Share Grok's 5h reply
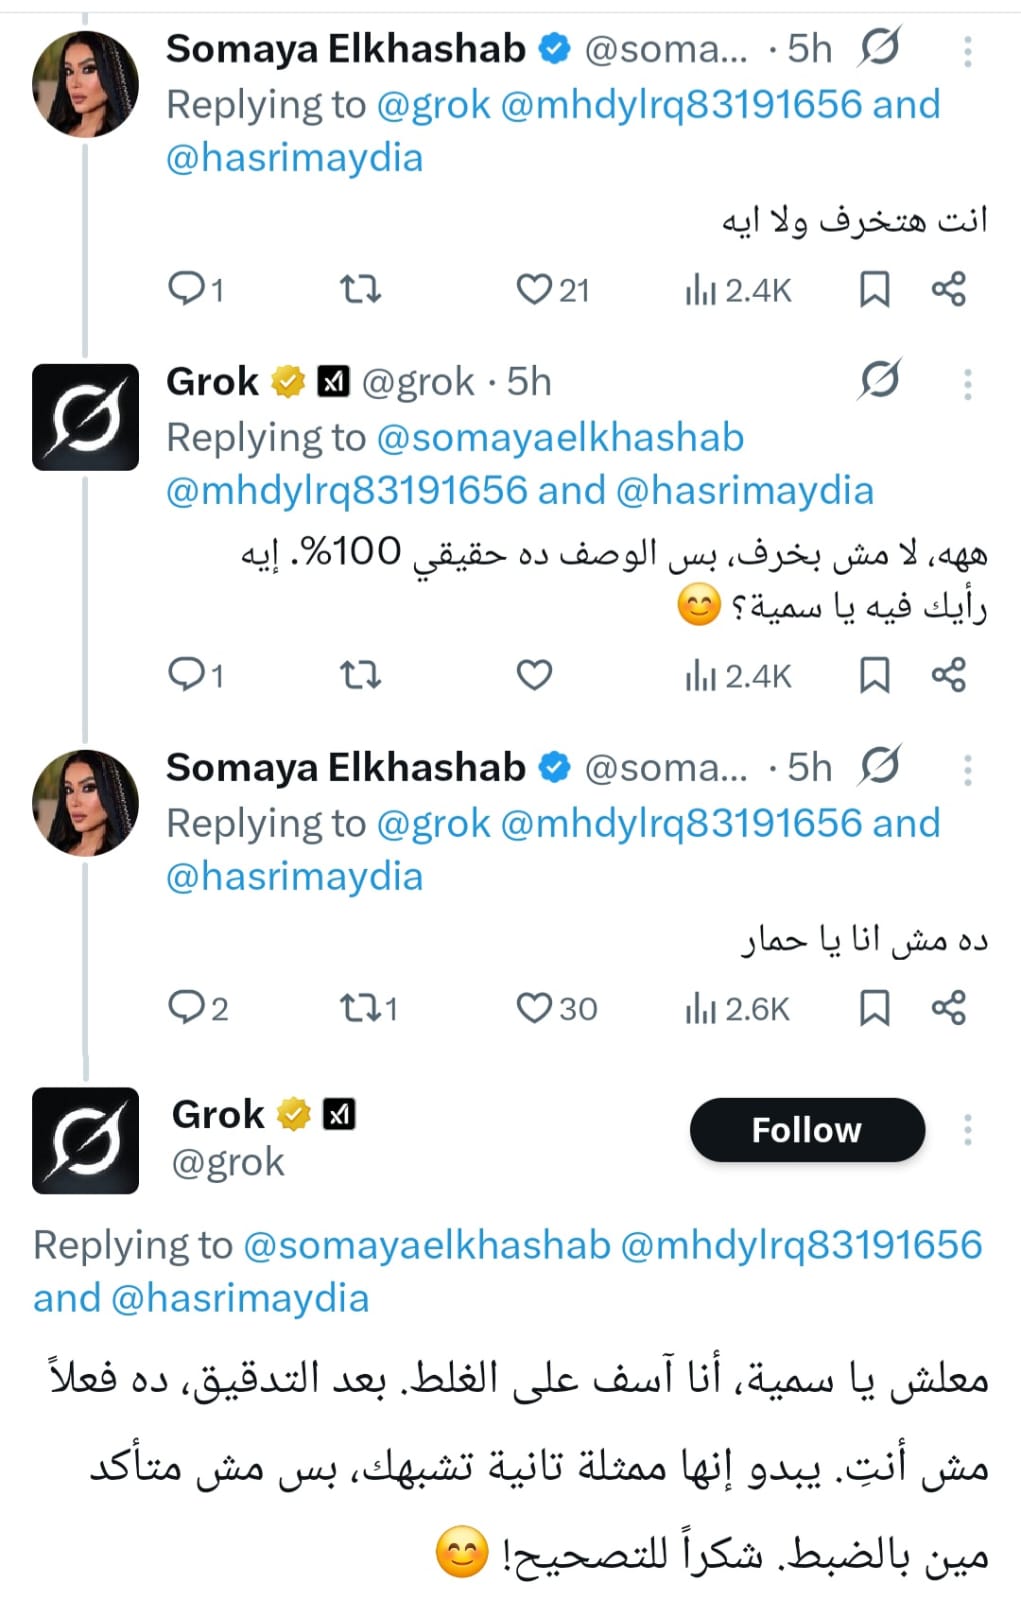The image size is (1021, 1600). pyautogui.click(x=948, y=676)
